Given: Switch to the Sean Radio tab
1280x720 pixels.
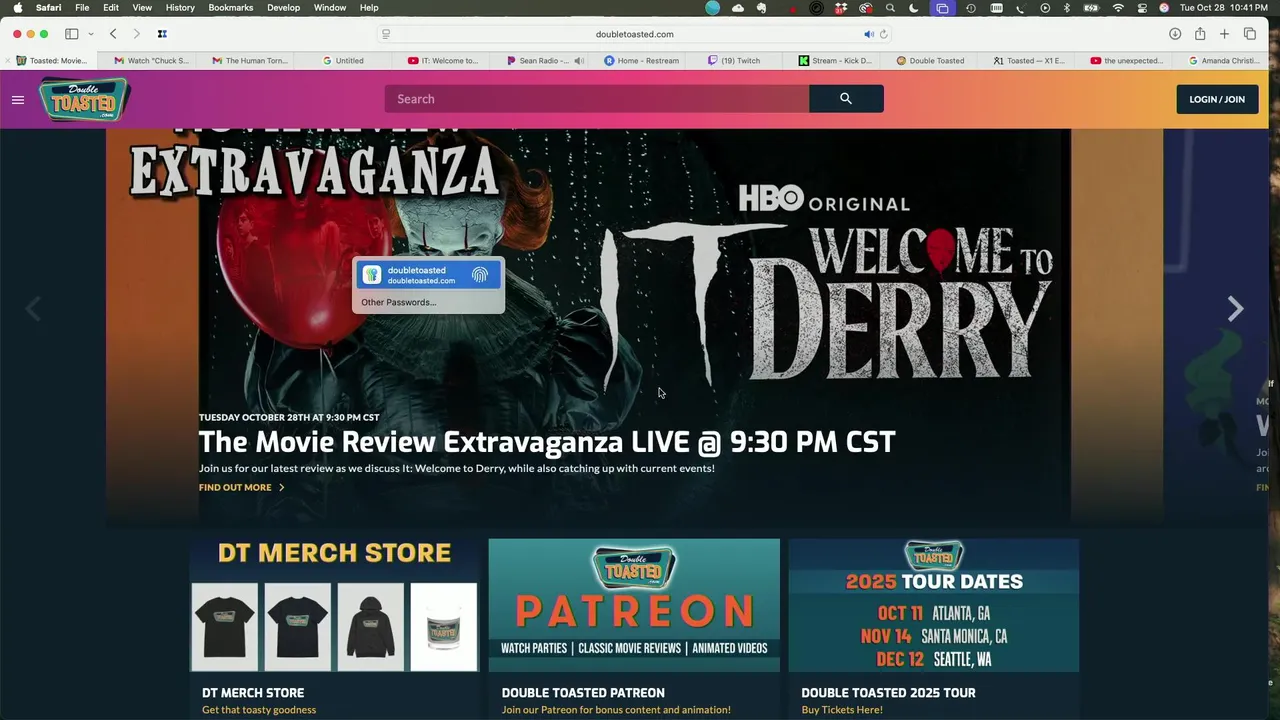Looking at the screenshot, I should 538,61.
